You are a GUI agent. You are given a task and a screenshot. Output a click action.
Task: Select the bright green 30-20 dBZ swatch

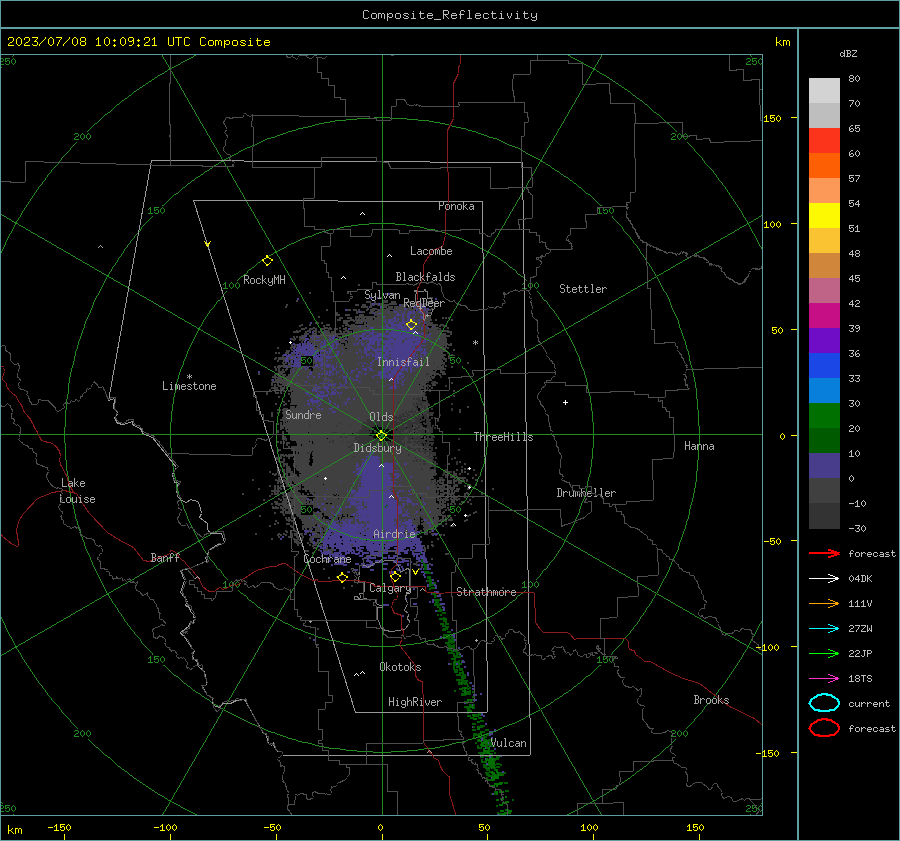point(824,416)
